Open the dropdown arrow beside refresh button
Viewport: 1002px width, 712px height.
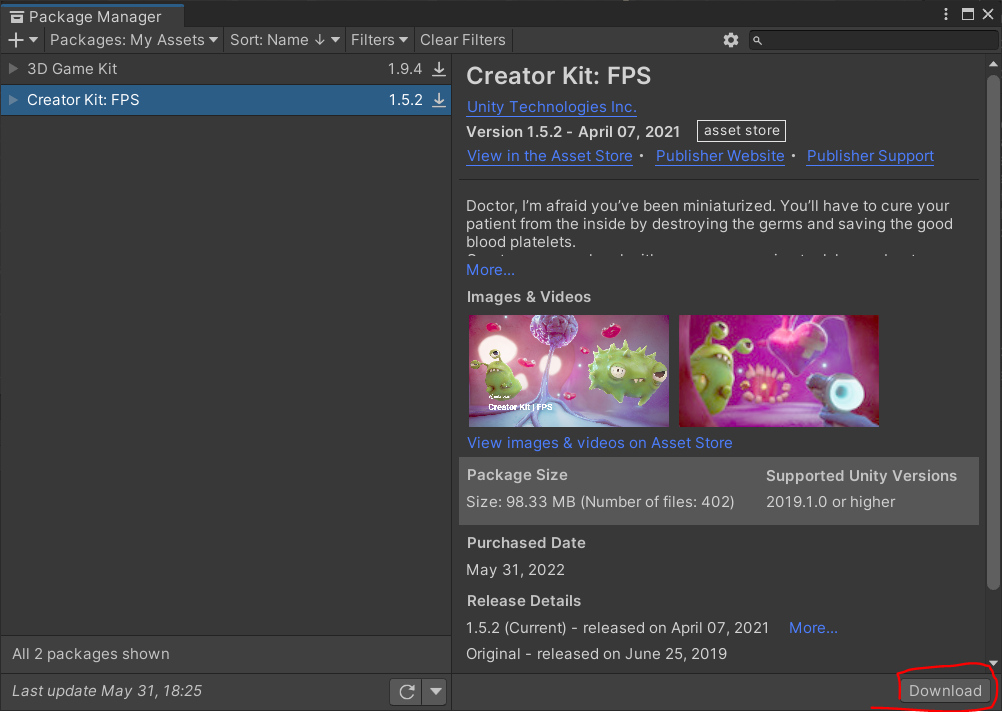click(x=436, y=692)
